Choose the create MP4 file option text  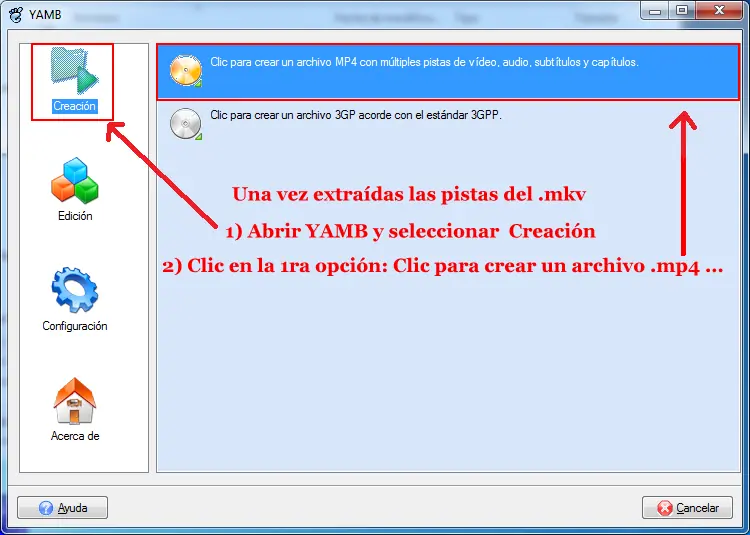[424, 62]
